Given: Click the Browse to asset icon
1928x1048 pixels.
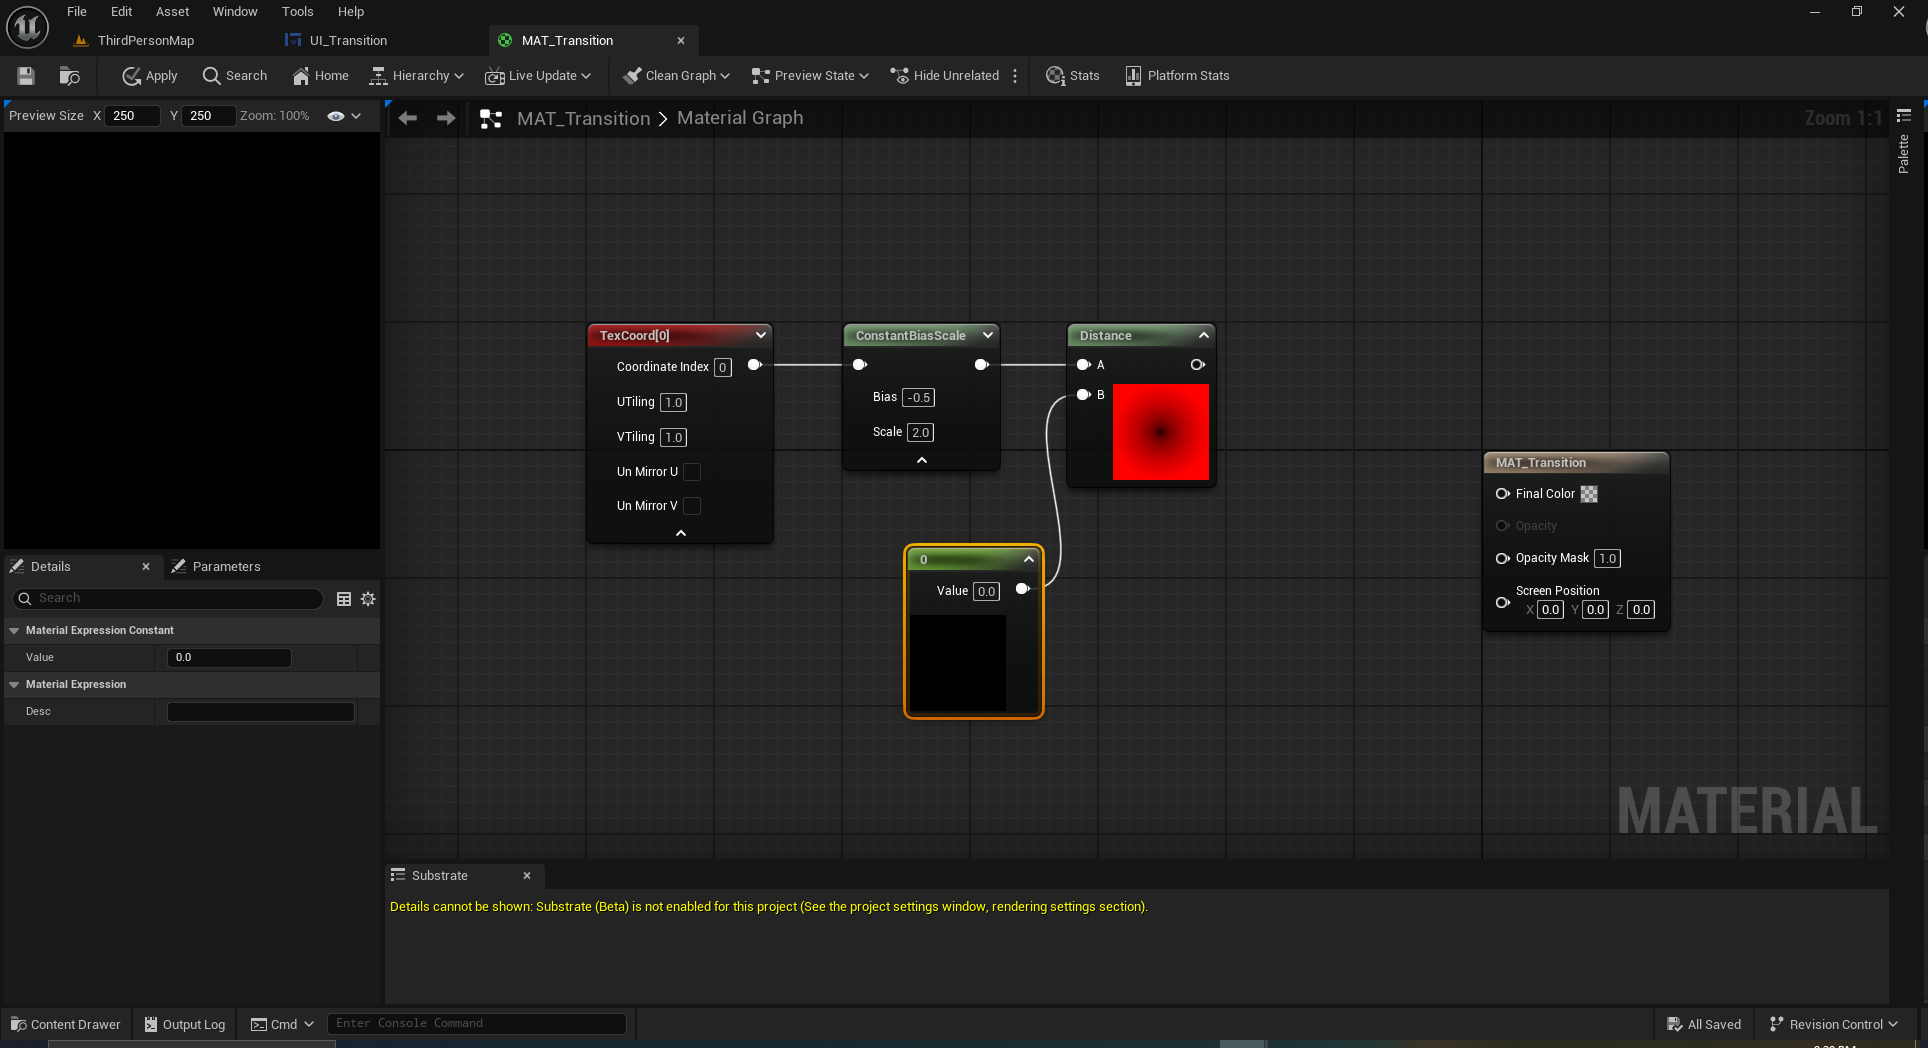Looking at the screenshot, I should 69,76.
